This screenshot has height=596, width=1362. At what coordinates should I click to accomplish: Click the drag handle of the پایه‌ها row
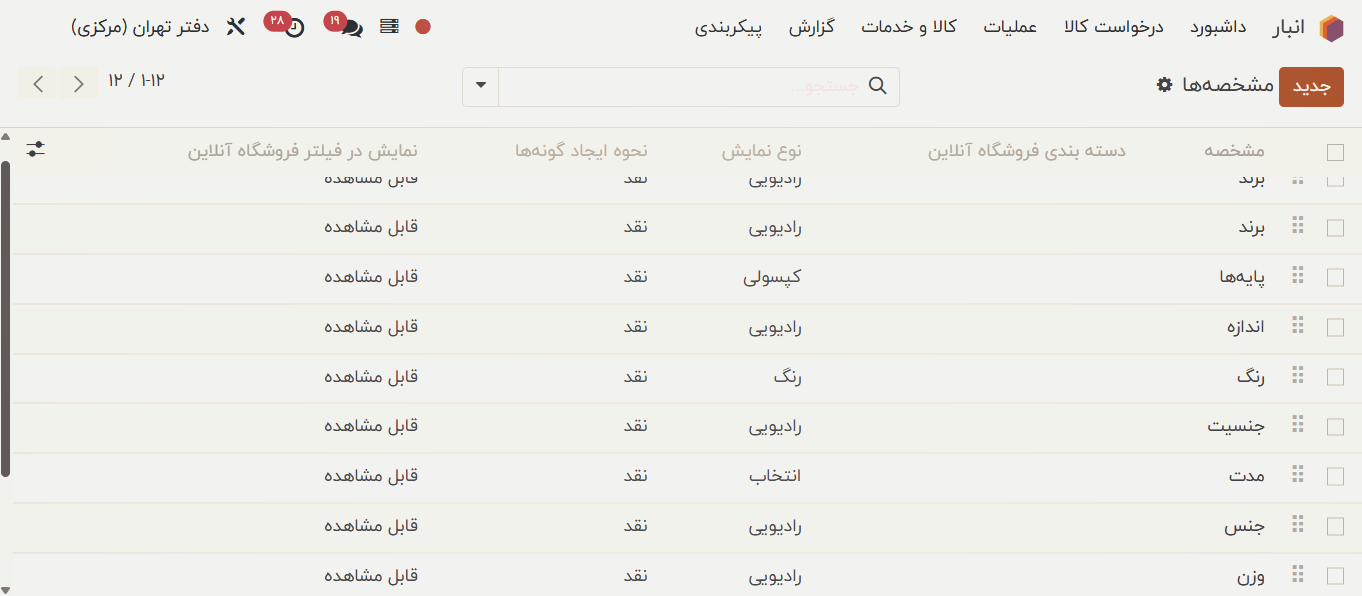[1299, 275]
